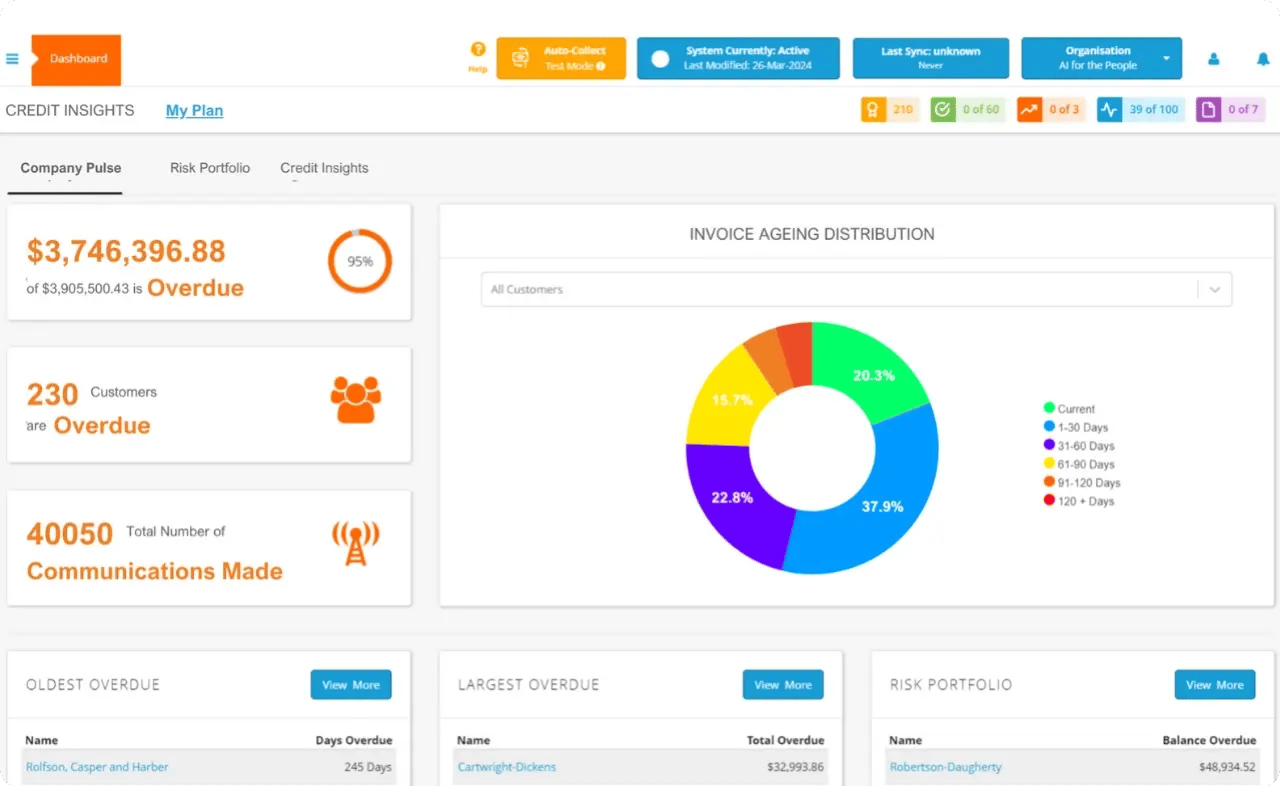
Task: Click the overdue customers people icon
Action: coord(356,399)
